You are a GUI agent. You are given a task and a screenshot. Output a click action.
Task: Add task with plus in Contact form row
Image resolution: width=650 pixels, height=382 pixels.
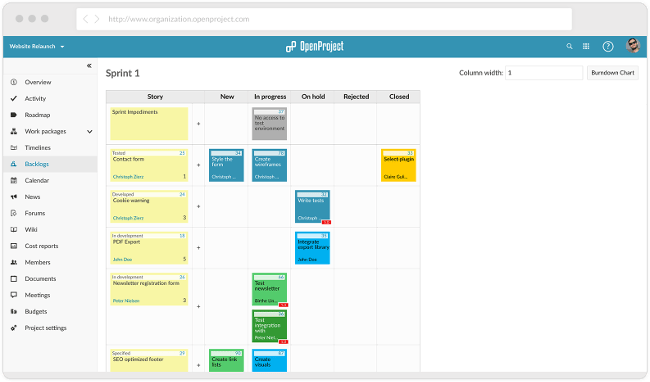pyautogui.click(x=199, y=165)
